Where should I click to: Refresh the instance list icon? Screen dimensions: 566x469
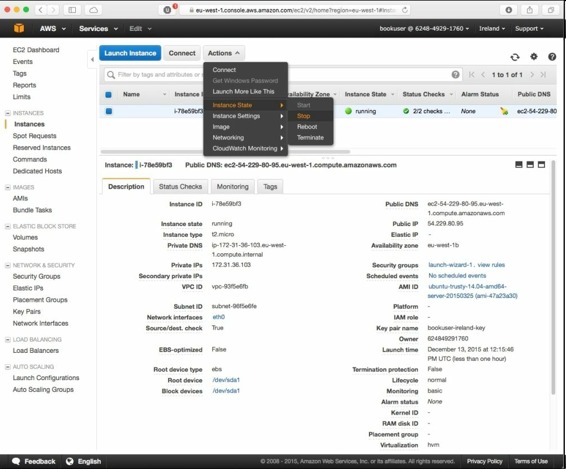515,57
